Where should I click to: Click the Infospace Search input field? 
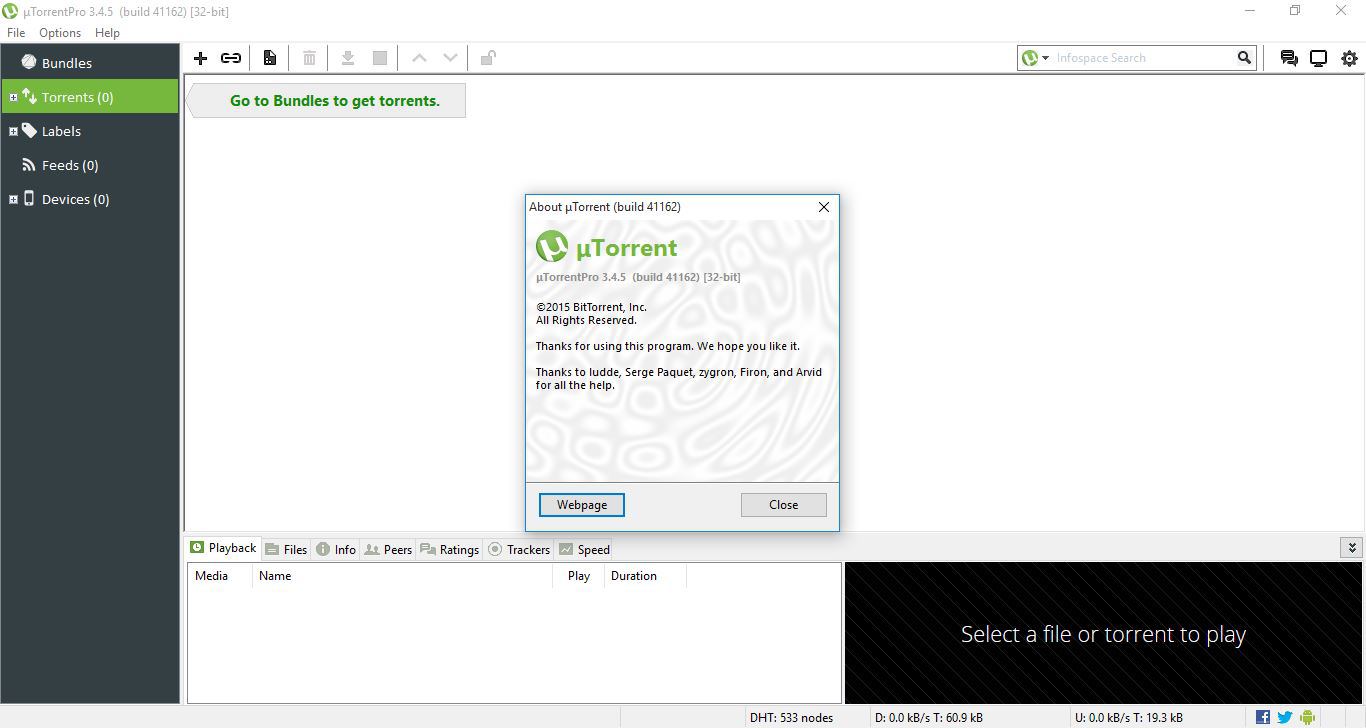click(x=1143, y=58)
